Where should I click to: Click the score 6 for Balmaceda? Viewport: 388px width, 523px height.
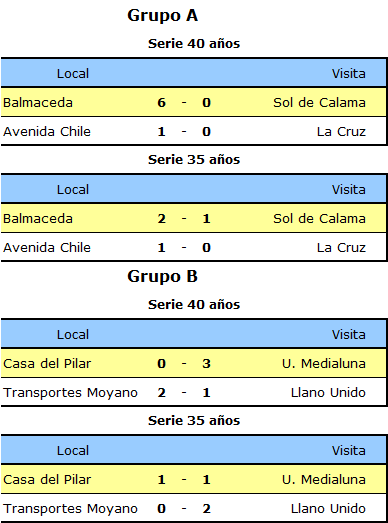pyautogui.click(x=161, y=102)
